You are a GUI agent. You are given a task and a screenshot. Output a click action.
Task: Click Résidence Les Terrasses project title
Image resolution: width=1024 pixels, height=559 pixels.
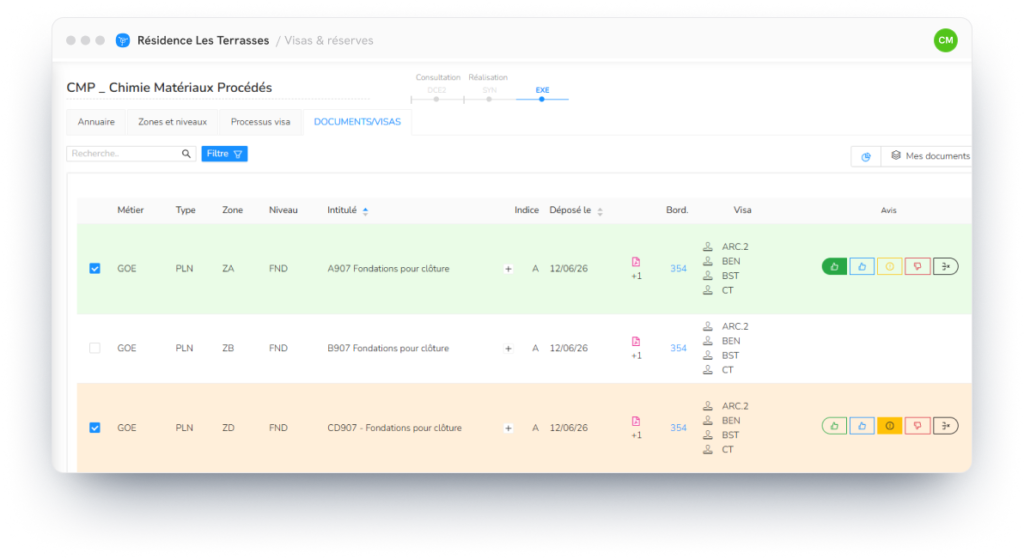203,40
